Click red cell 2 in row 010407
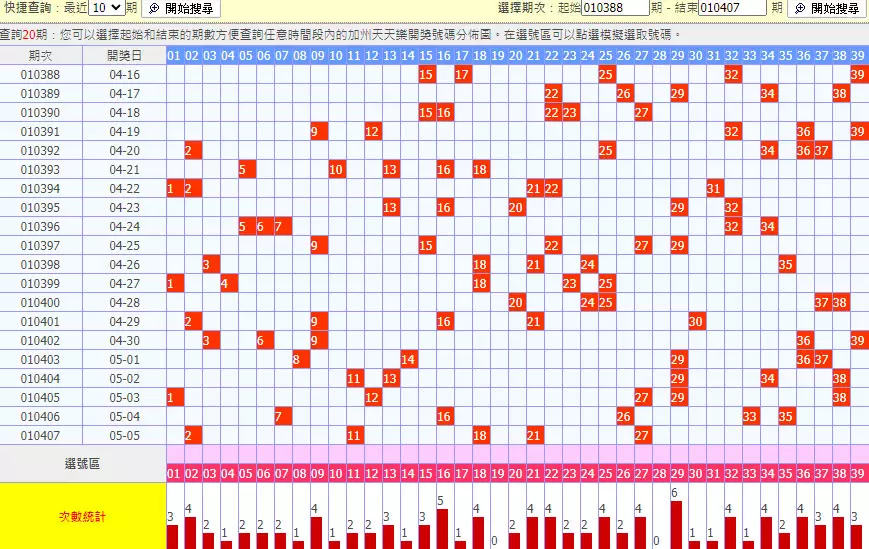The image size is (869, 549). (193, 435)
